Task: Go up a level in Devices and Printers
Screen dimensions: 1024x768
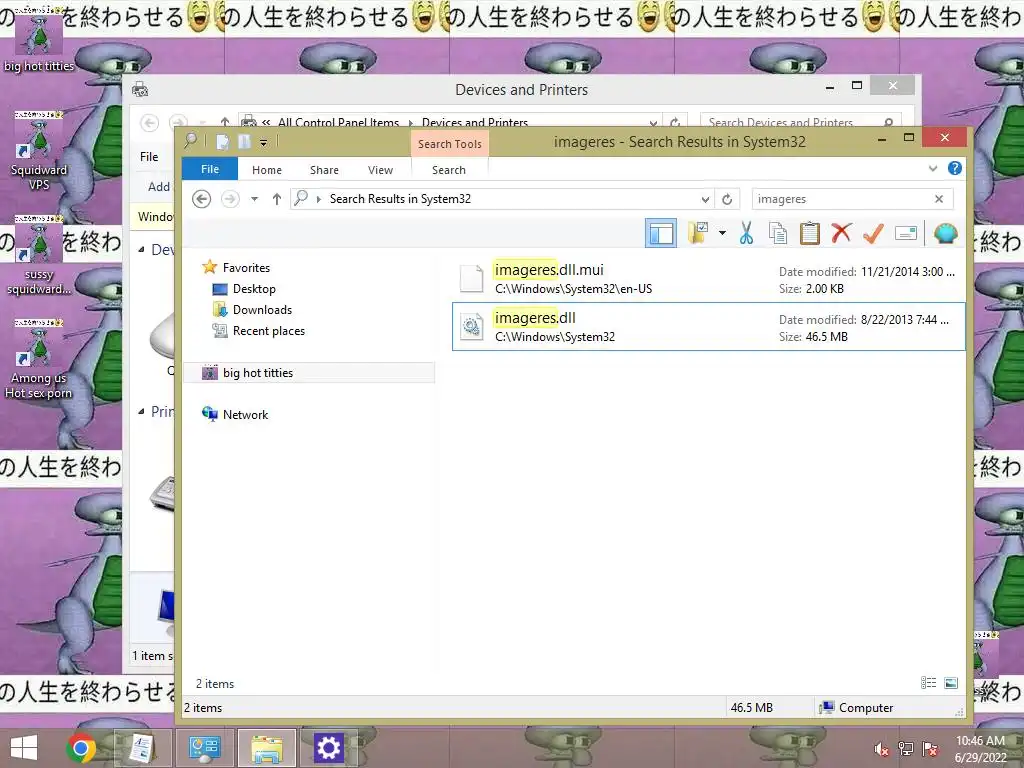Action: coord(225,122)
